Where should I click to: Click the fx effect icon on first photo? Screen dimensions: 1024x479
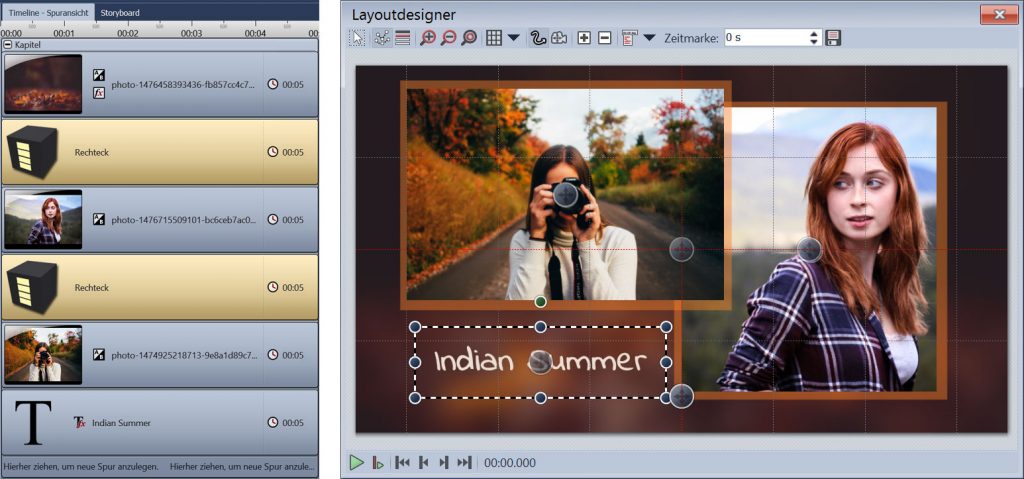(x=99, y=93)
